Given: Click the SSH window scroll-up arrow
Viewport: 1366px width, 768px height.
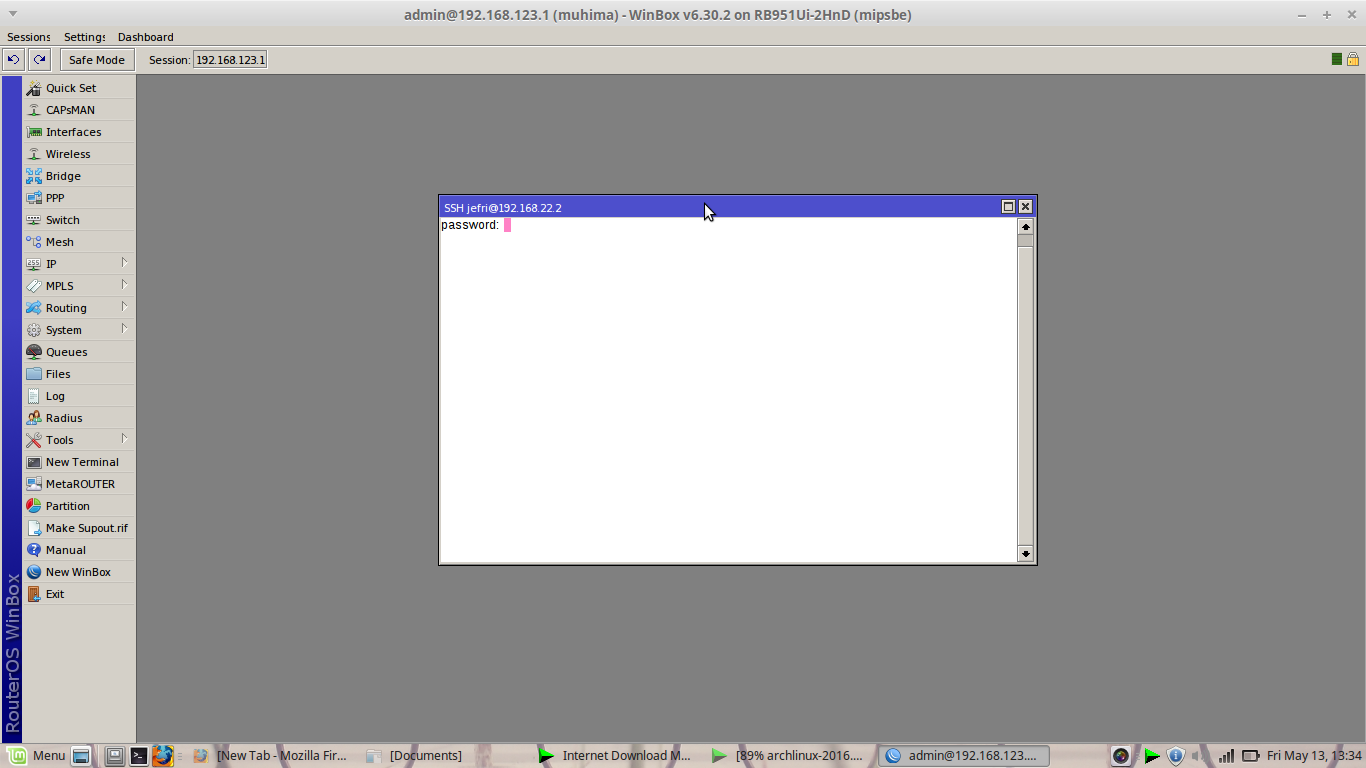Looking at the screenshot, I should click(1025, 227).
